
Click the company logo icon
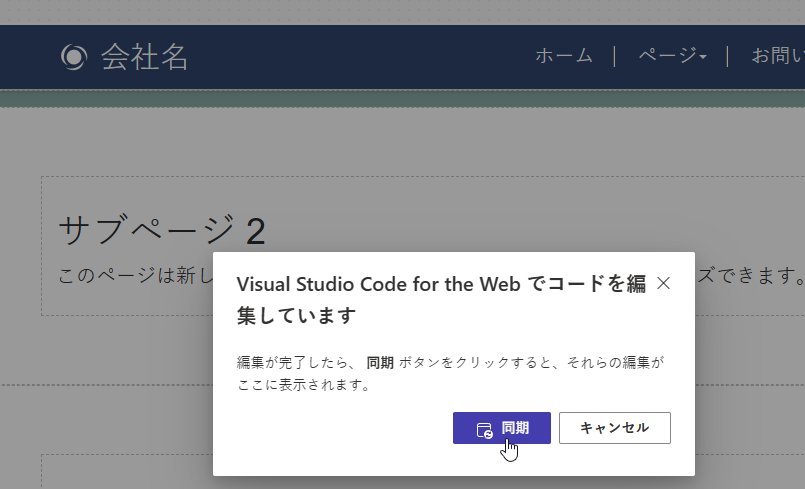click(74, 57)
